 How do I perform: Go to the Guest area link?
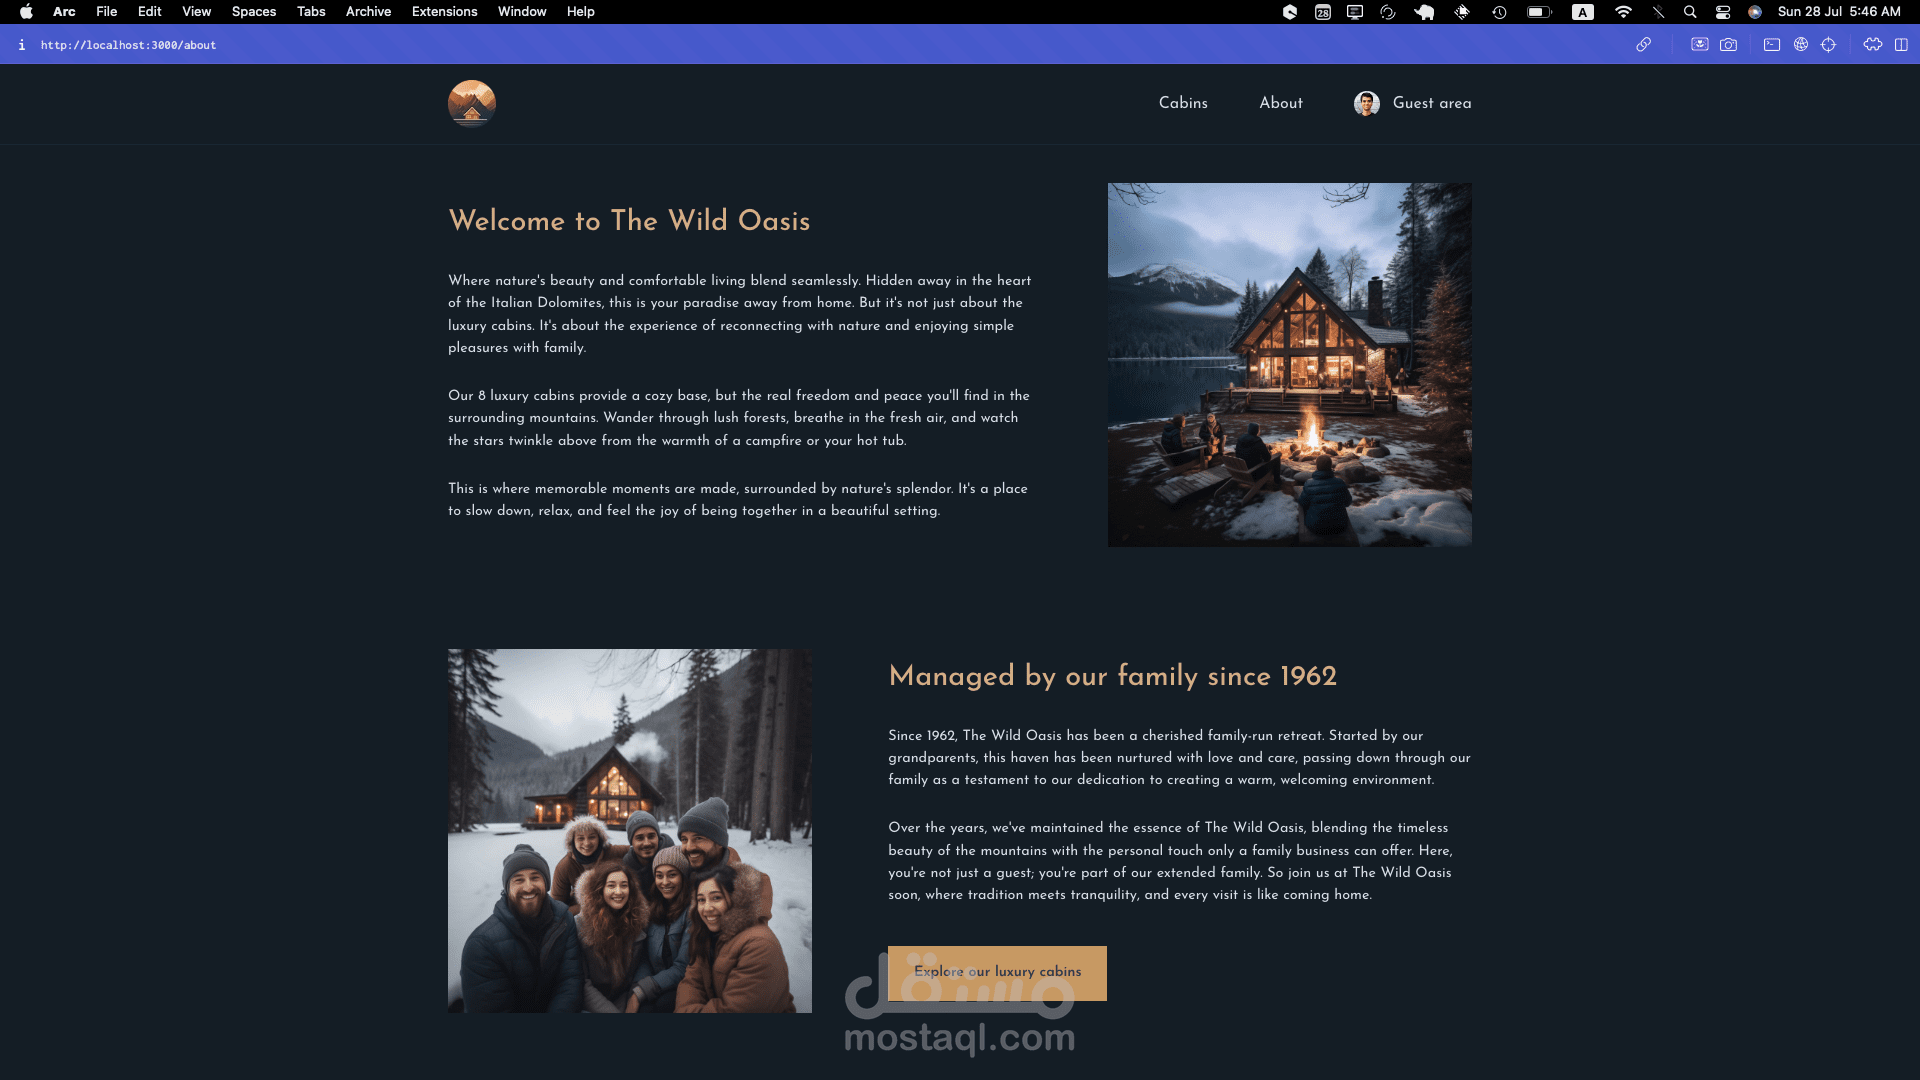(x=1413, y=103)
